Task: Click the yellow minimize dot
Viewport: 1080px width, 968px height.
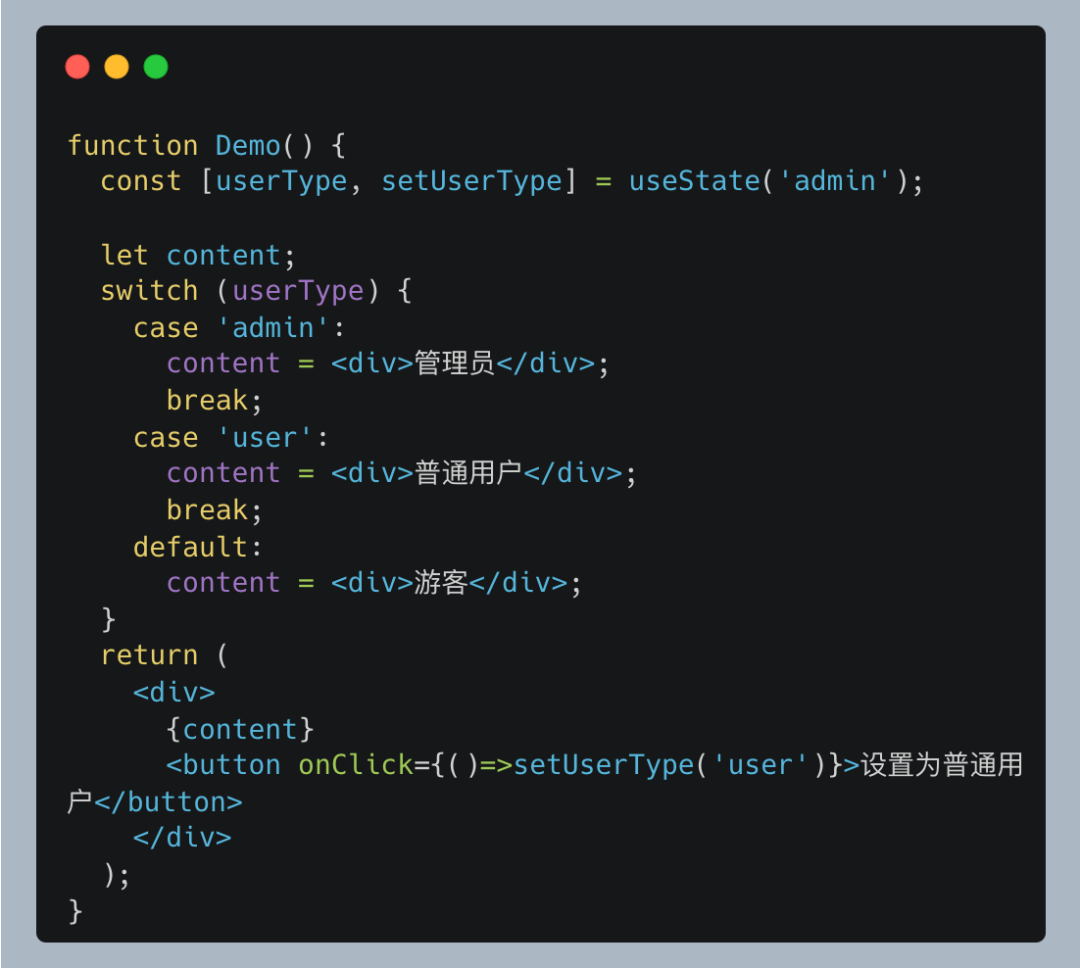Action: pyautogui.click(x=116, y=67)
